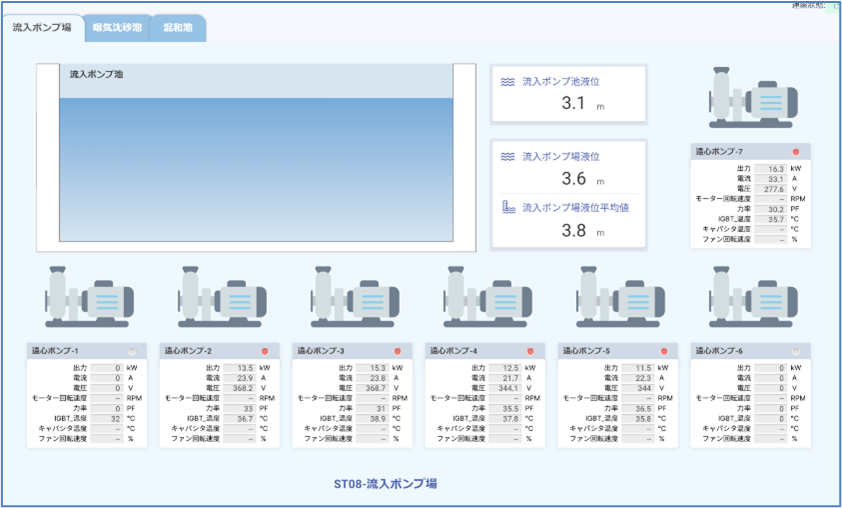Click the 35.8 IGBT temperature field of pump 5

[x=638, y=418]
